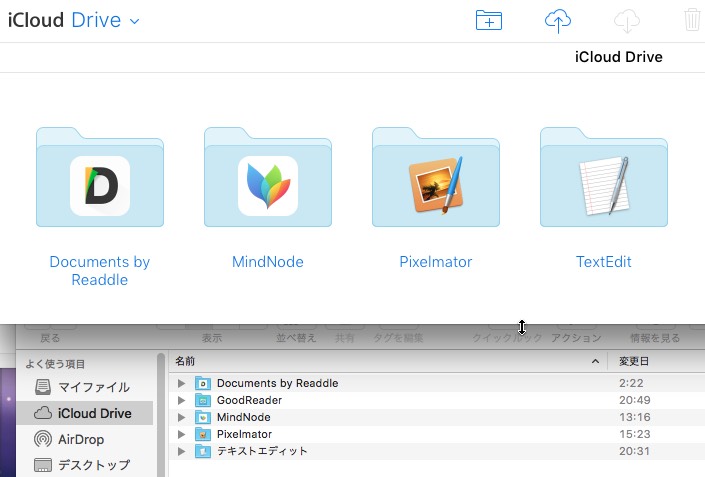Select デスクトップ in Finder sidebar
This screenshot has width=705, height=477.
[85, 465]
